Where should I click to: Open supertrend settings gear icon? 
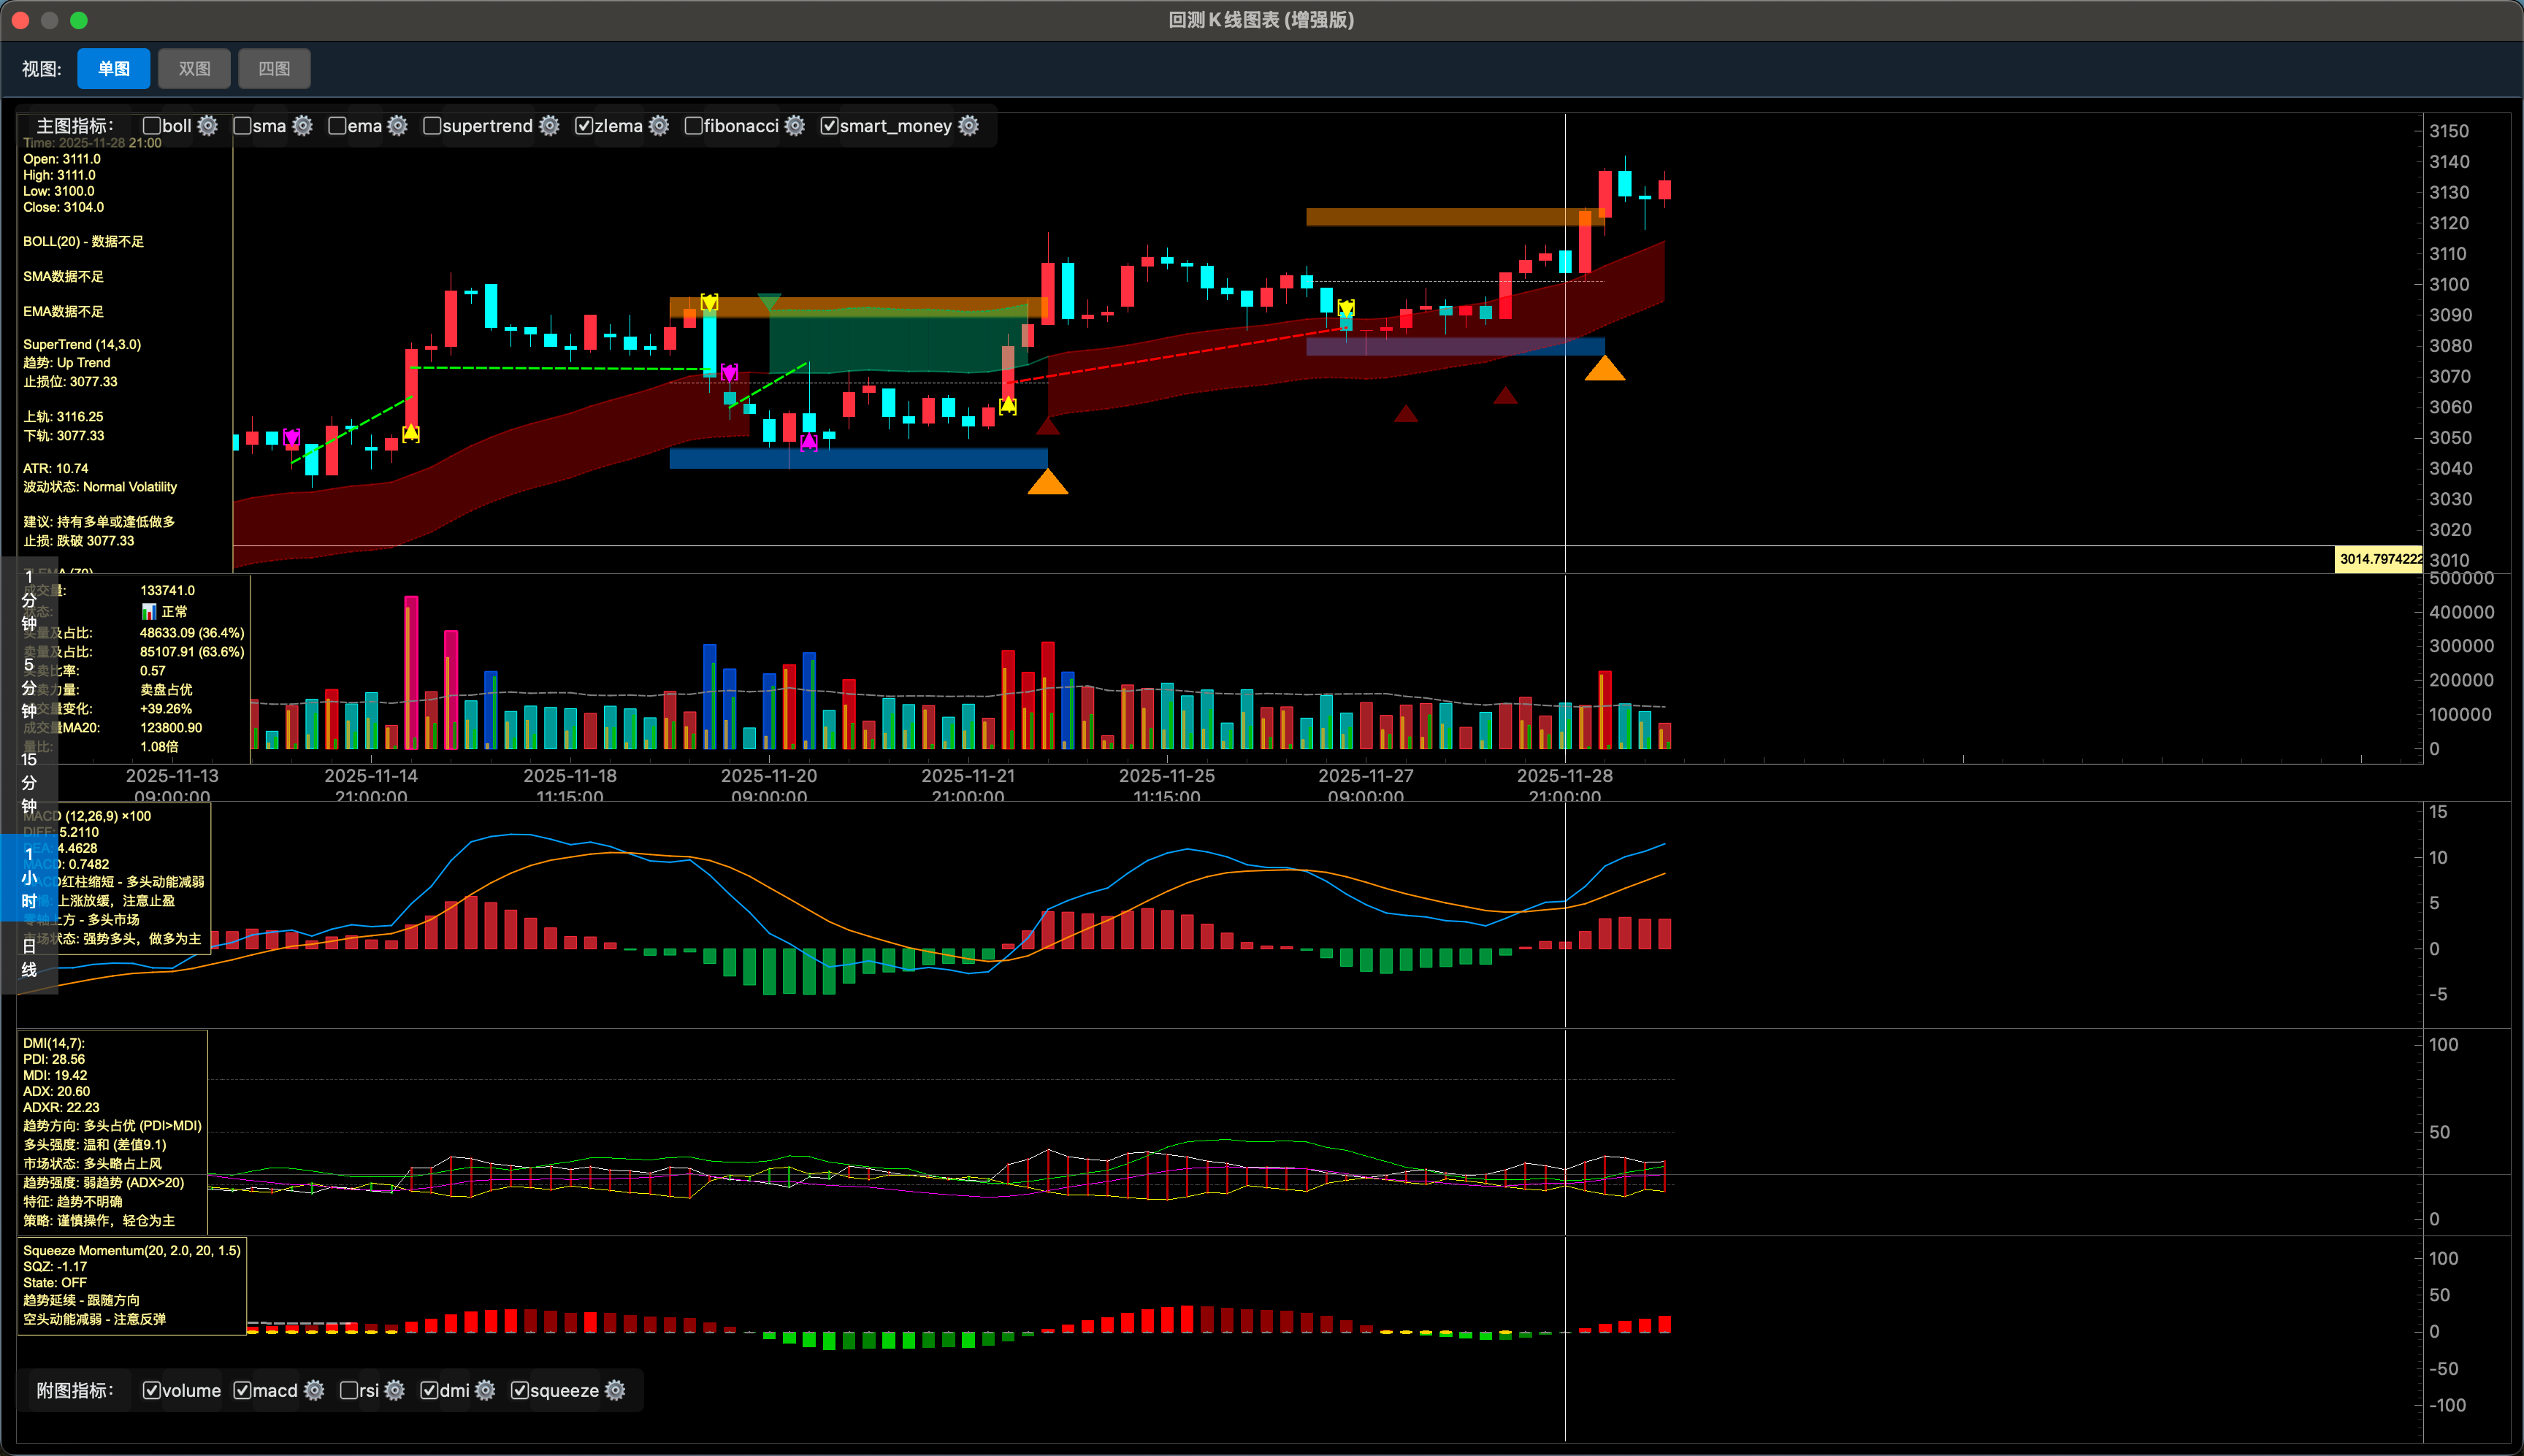click(549, 126)
